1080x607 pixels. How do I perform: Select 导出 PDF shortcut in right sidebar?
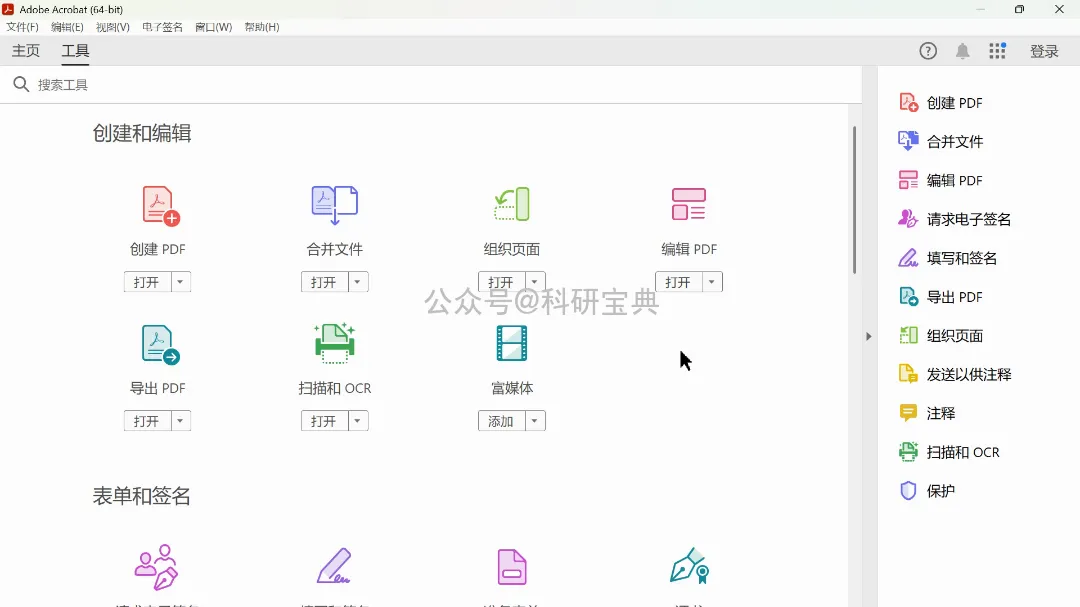(941, 297)
